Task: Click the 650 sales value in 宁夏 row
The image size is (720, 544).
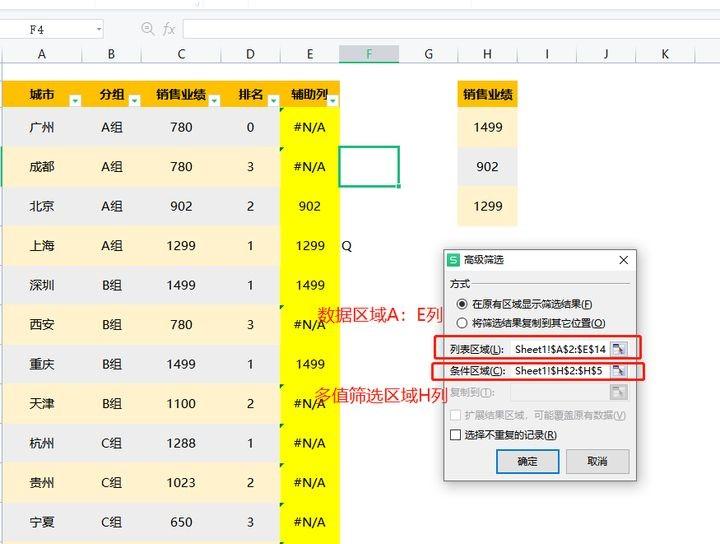Action: pyautogui.click(x=181, y=522)
